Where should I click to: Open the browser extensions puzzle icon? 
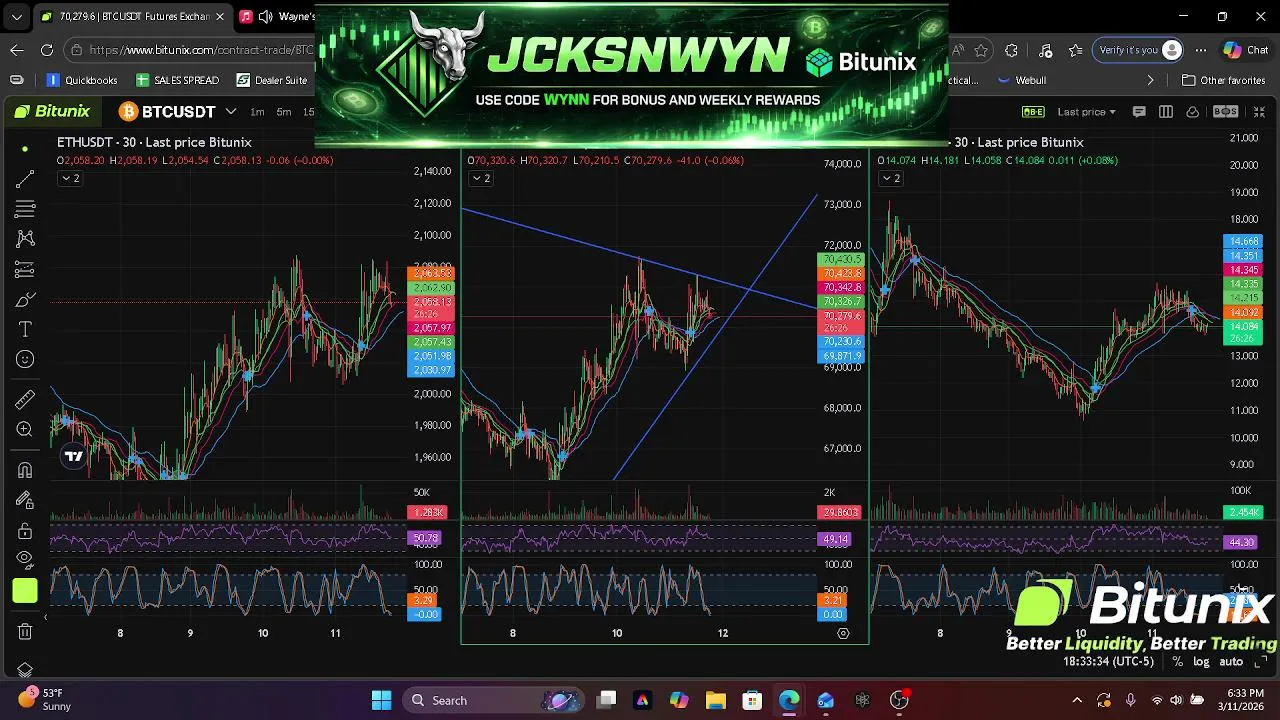pyautogui.click(x=1011, y=50)
